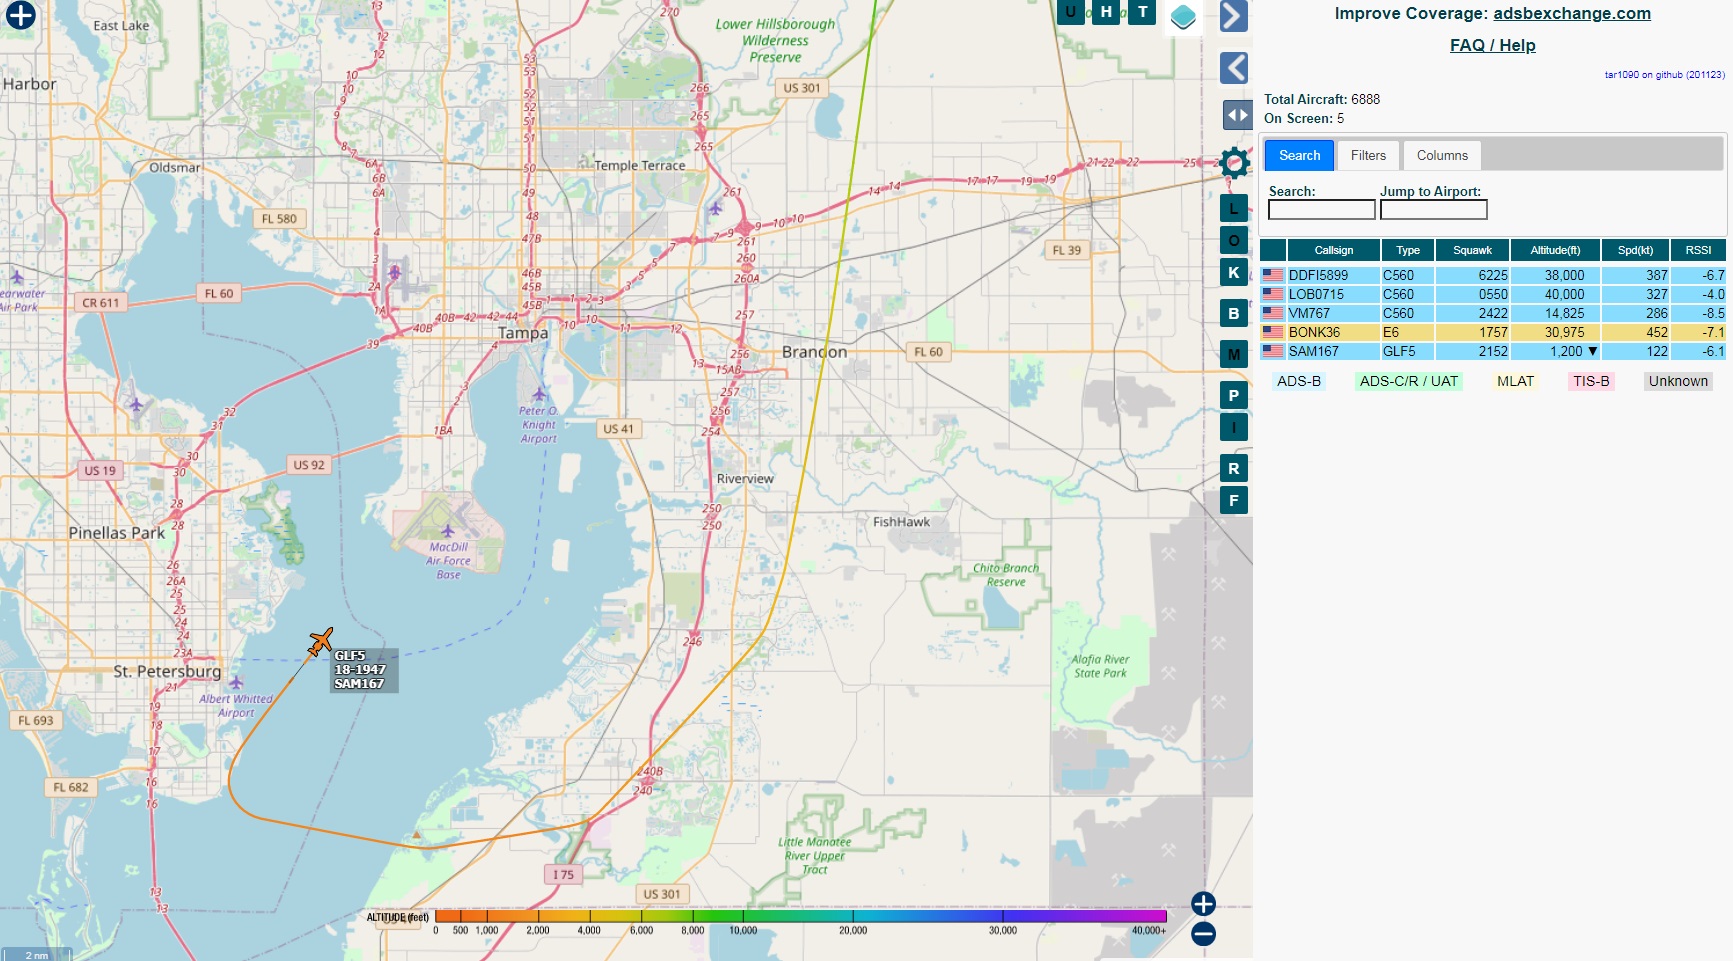This screenshot has width=1733, height=961.
Task: Open FAQ / Help link
Action: [x=1492, y=45]
